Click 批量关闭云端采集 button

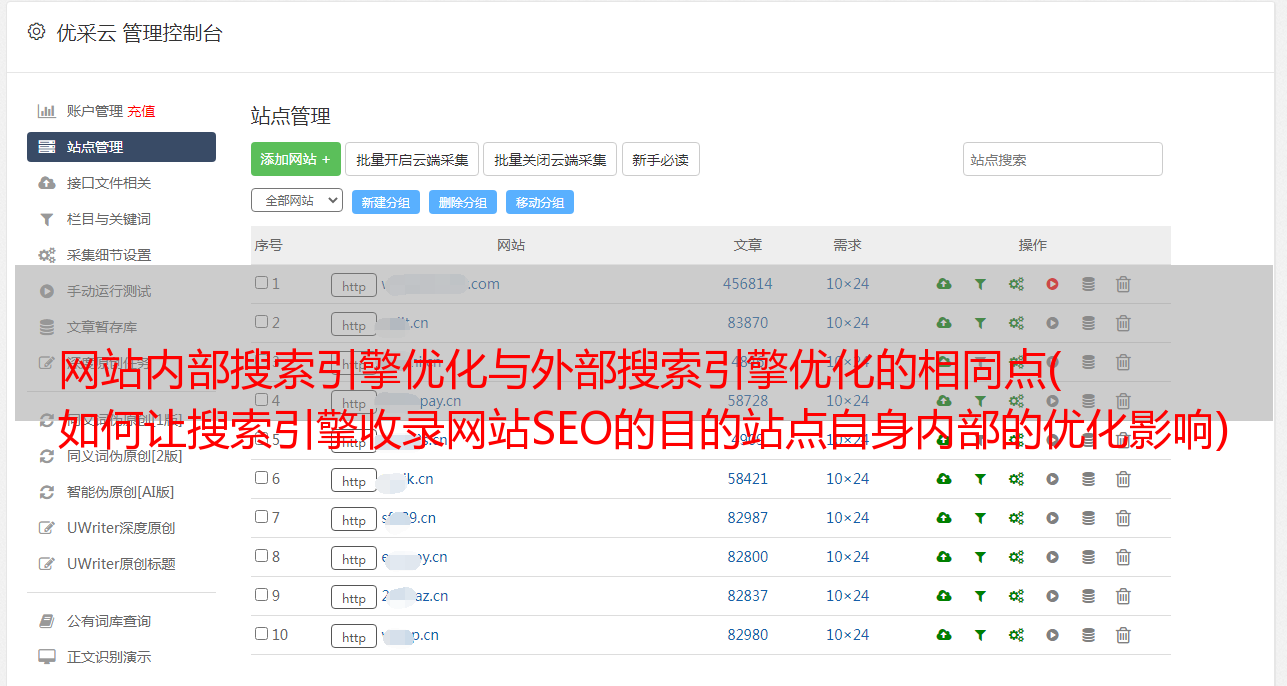click(550, 159)
